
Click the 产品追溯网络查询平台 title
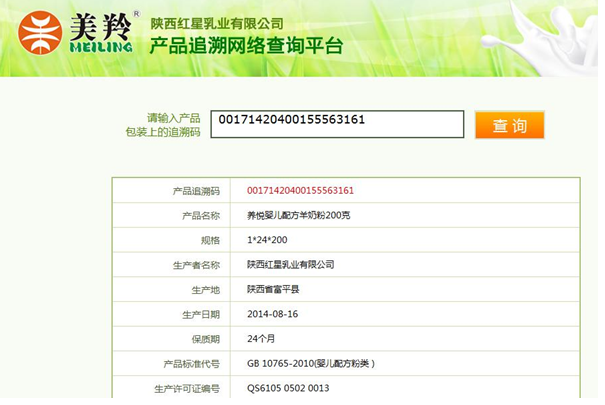pos(246,47)
